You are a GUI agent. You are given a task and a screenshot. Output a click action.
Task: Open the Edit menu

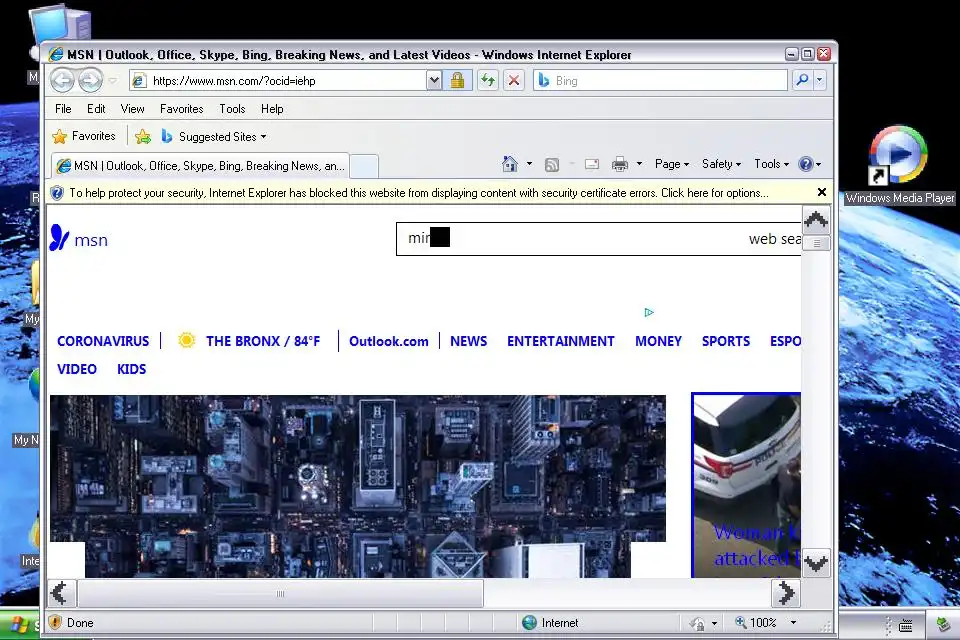(x=96, y=109)
